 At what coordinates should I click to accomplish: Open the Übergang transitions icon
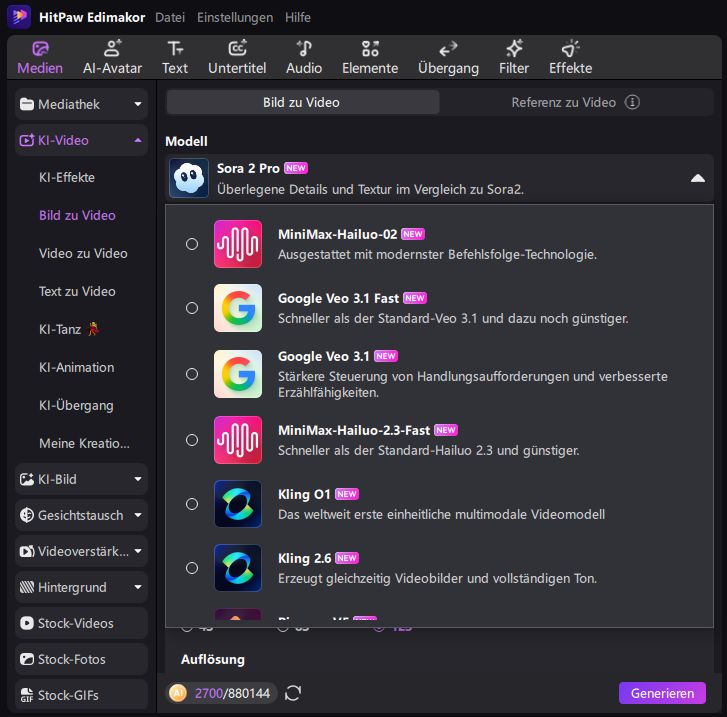coord(448,48)
